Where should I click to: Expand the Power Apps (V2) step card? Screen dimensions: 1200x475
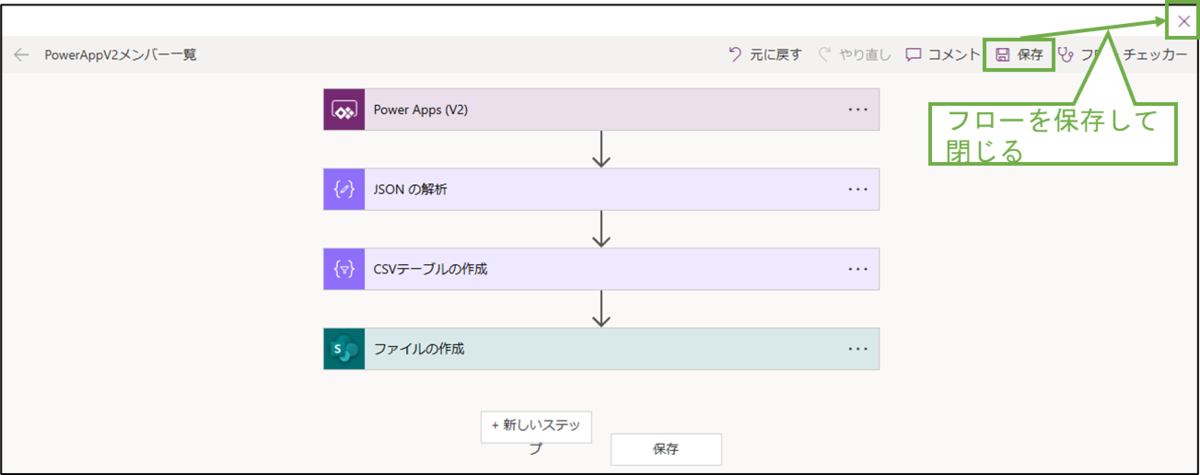[x=602, y=110]
